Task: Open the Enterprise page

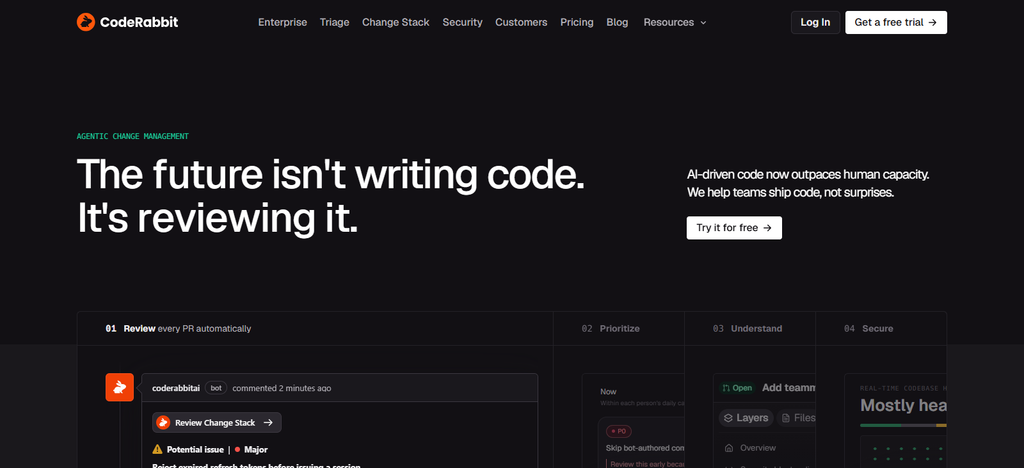Action: click(282, 22)
